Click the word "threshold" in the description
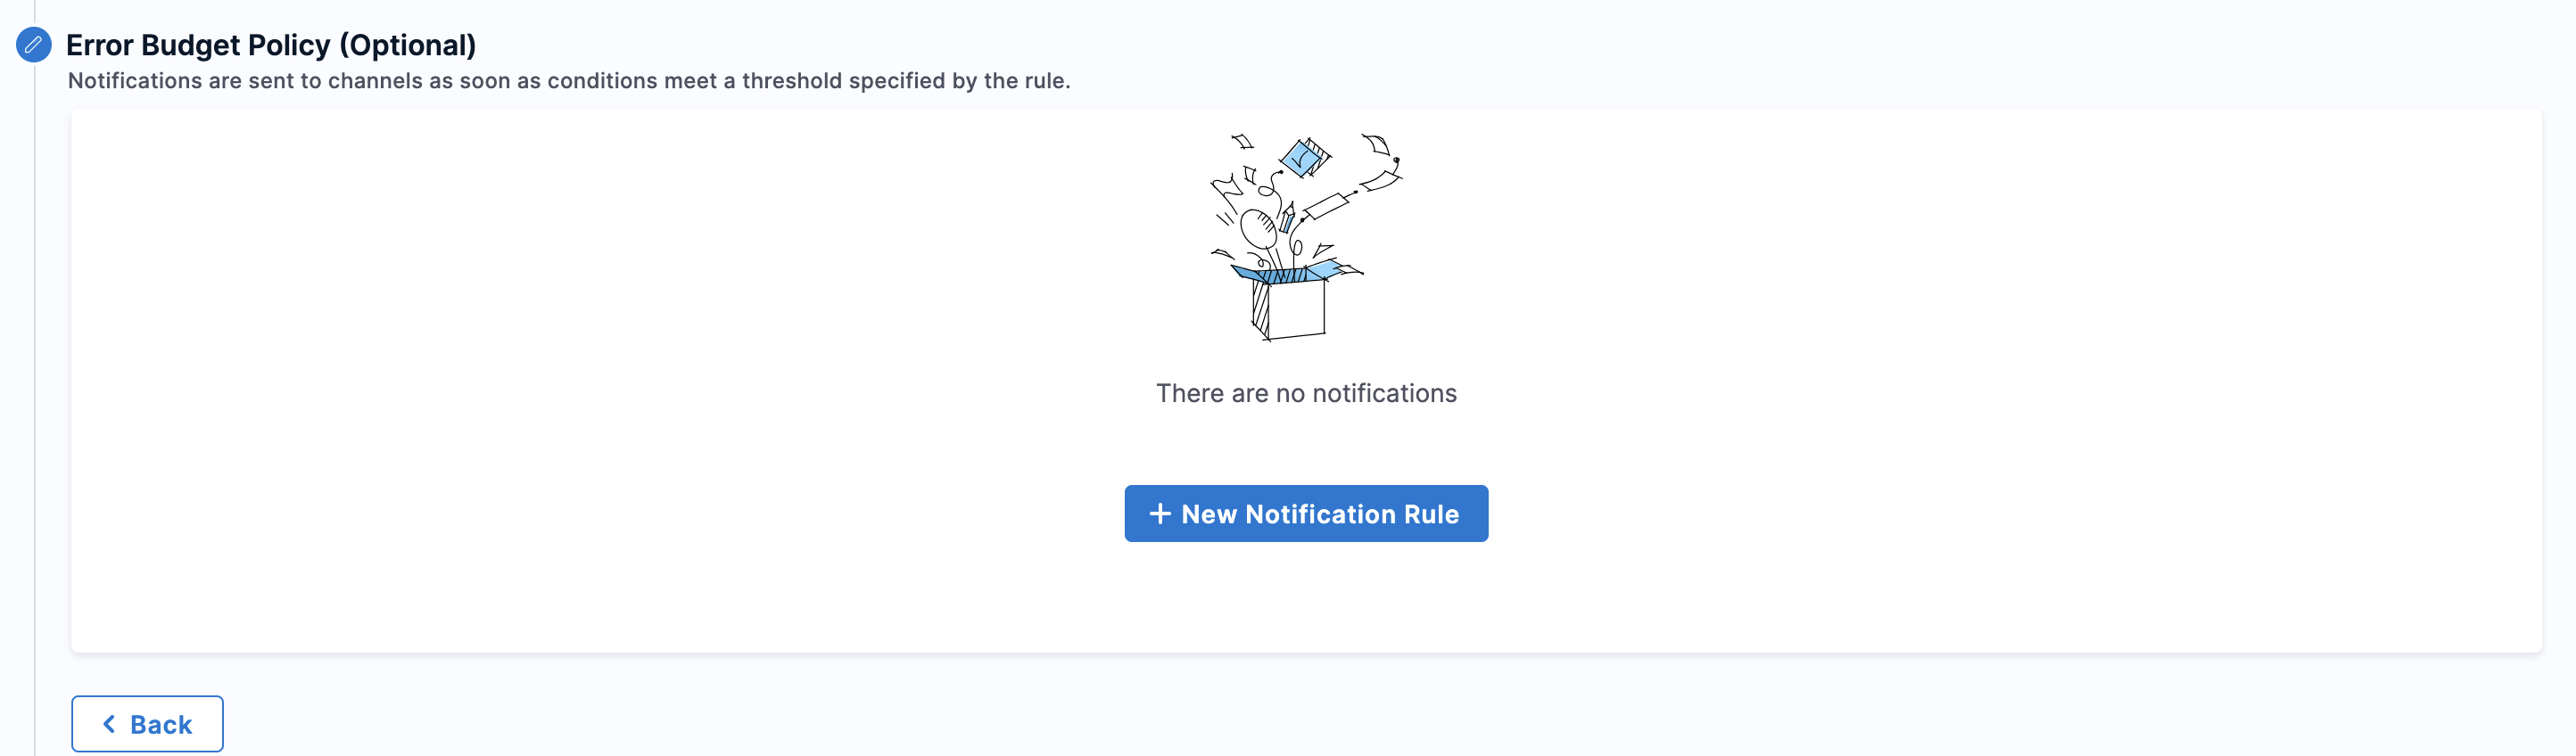This screenshot has height=756, width=2576. coord(792,81)
